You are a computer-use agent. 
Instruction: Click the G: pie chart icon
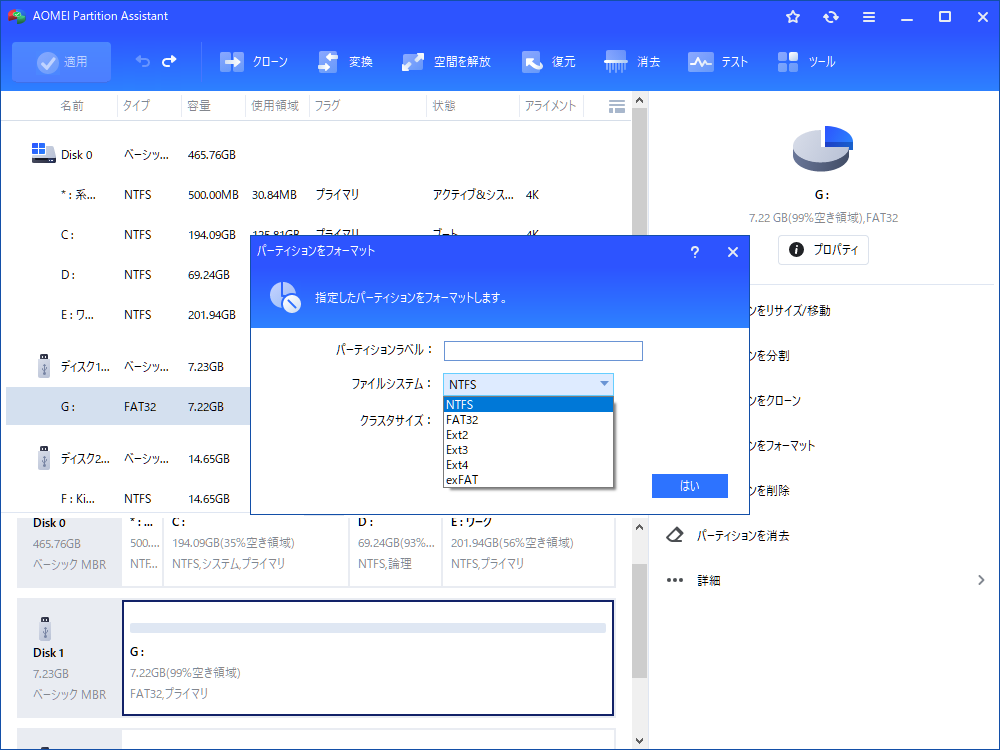coord(823,149)
